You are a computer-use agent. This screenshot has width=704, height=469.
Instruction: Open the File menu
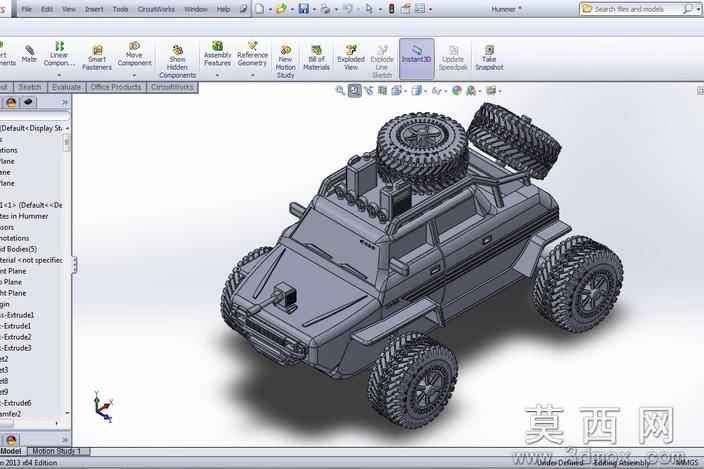(x=26, y=9)
